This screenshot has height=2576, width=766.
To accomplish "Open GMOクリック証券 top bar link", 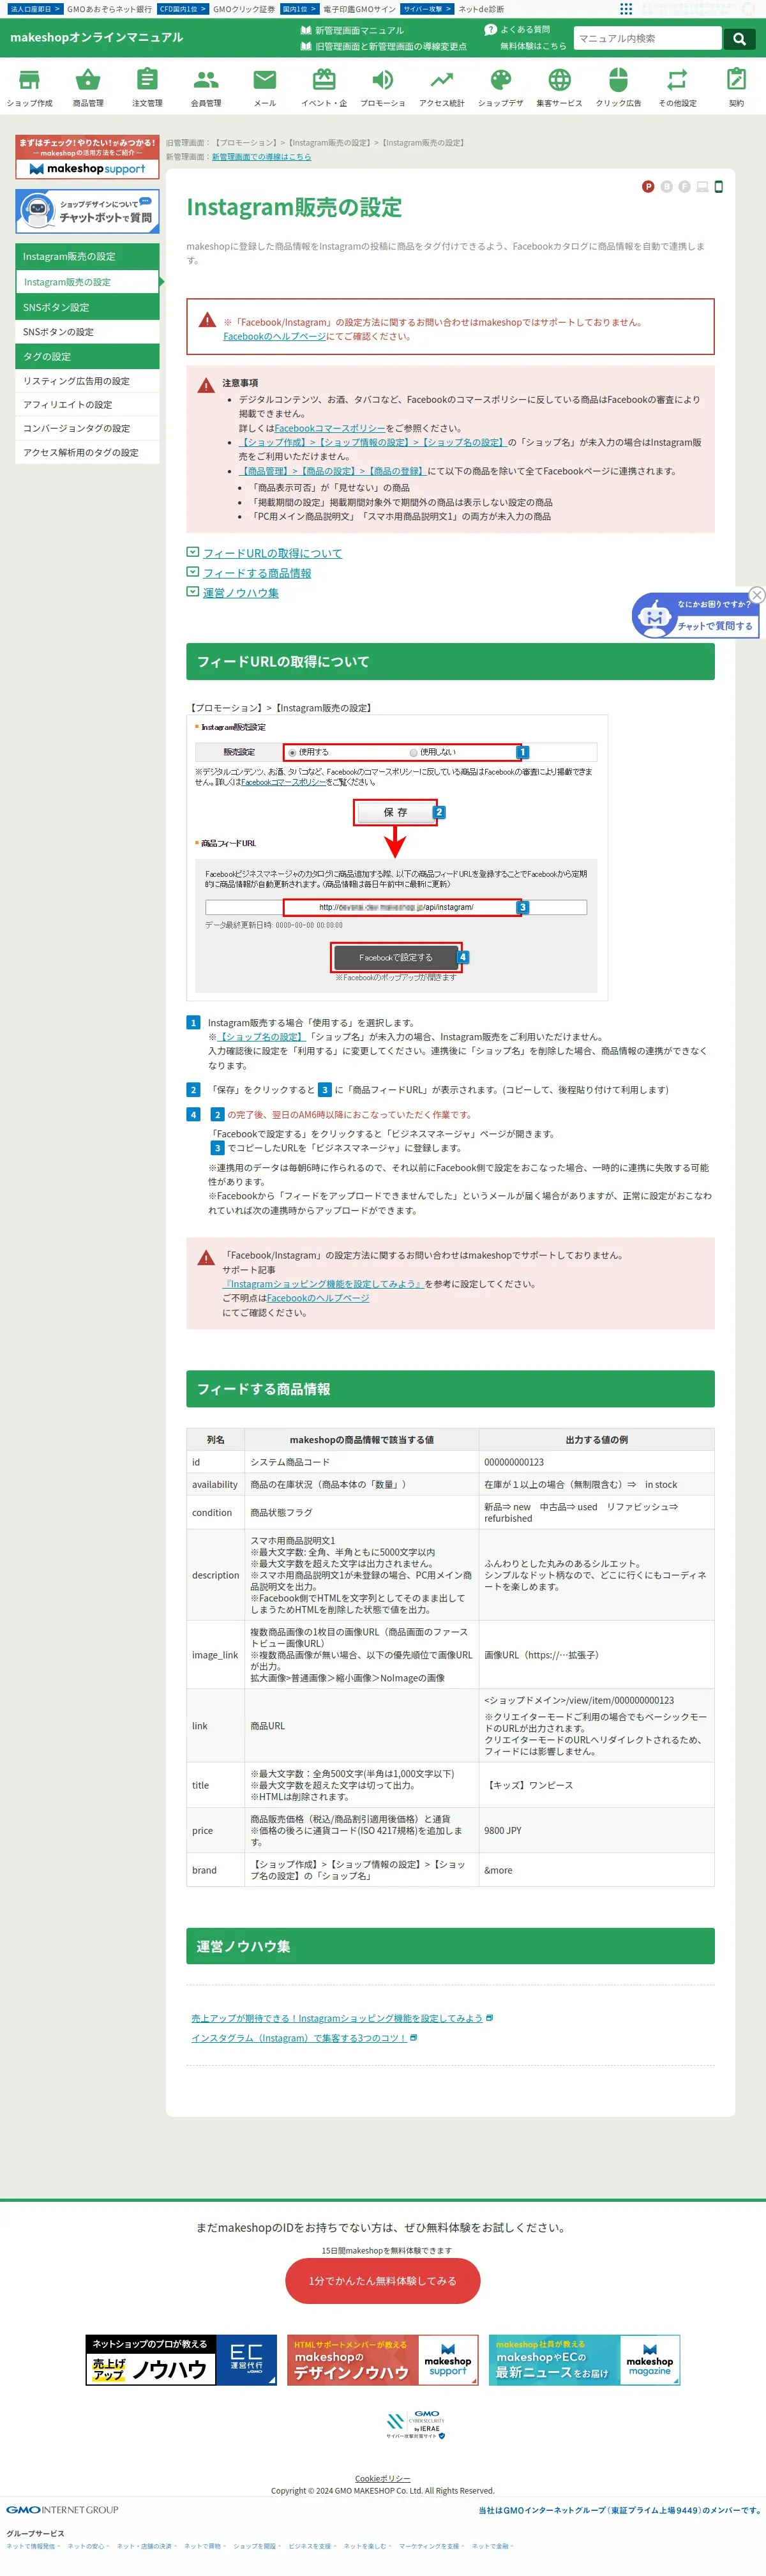I will (244, 9).
